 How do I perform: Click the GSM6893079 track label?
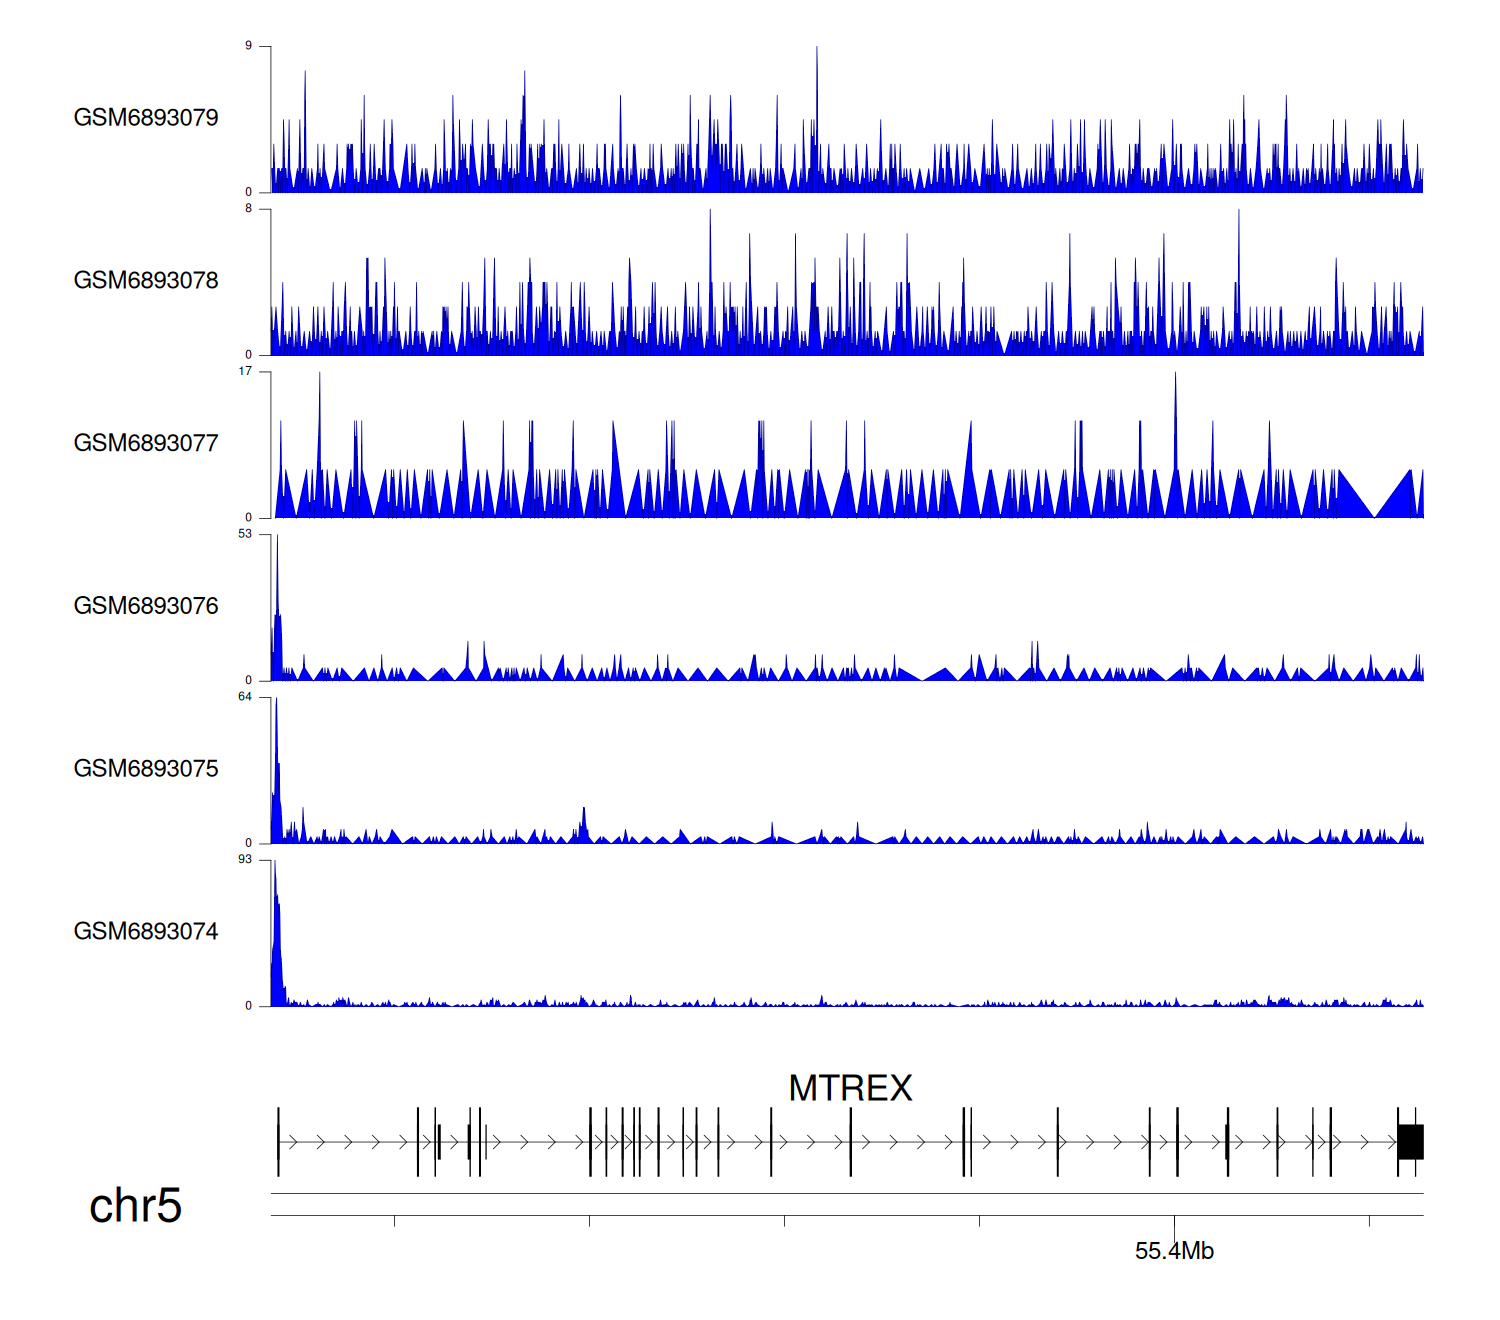coord(146,118)
